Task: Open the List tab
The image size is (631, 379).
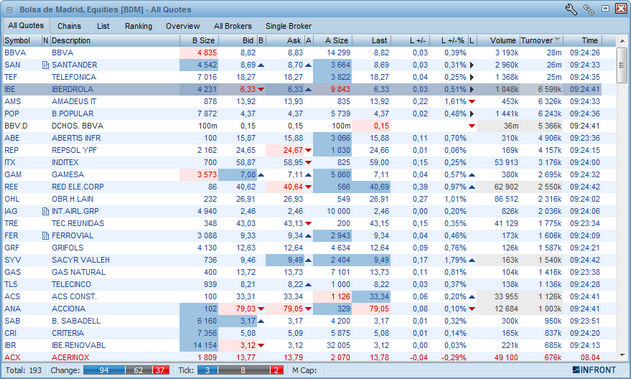Action: coord(103,26)
